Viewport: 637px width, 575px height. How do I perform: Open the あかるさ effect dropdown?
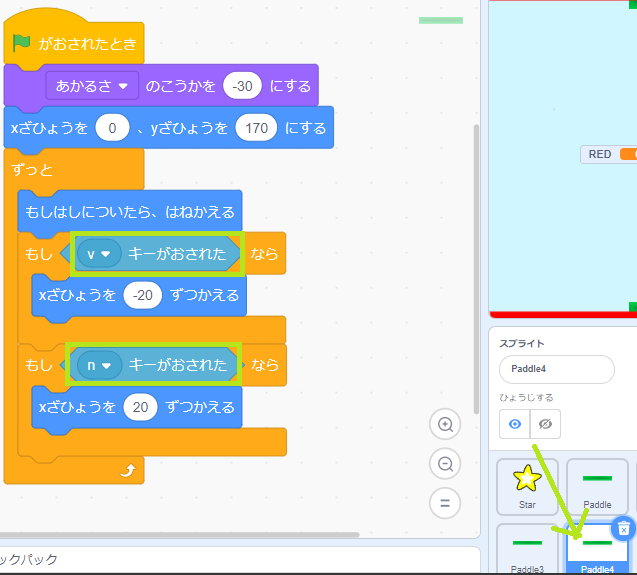pos(92,86)
